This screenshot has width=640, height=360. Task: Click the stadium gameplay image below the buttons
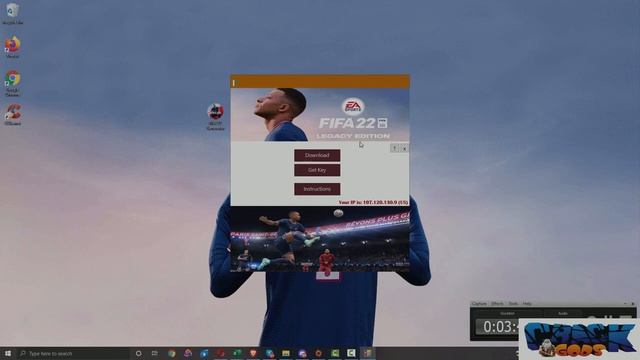[x=320, y=239]
